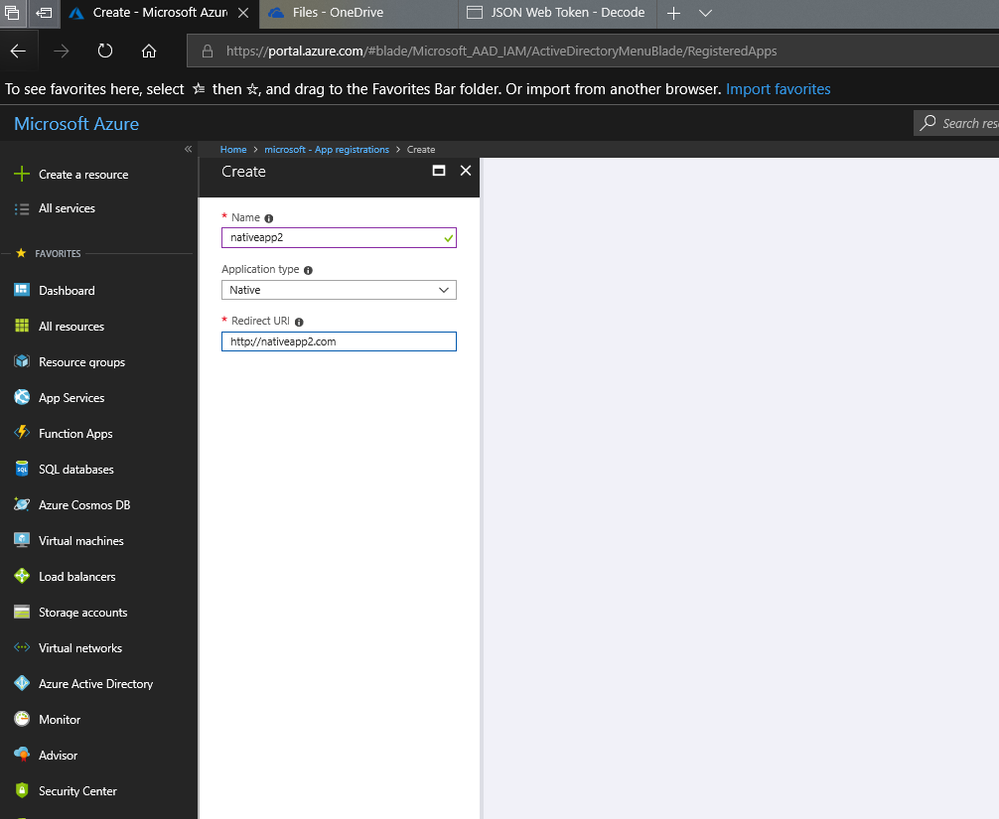Close the Create blade
The height and width of the screenshot is (819, 999).
point(466,171)
